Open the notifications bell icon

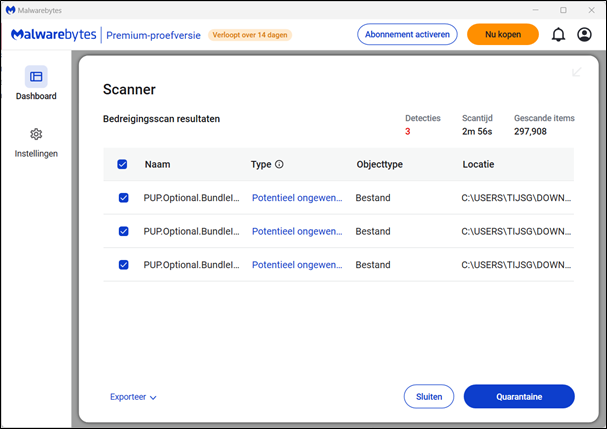tap(558, 35)
